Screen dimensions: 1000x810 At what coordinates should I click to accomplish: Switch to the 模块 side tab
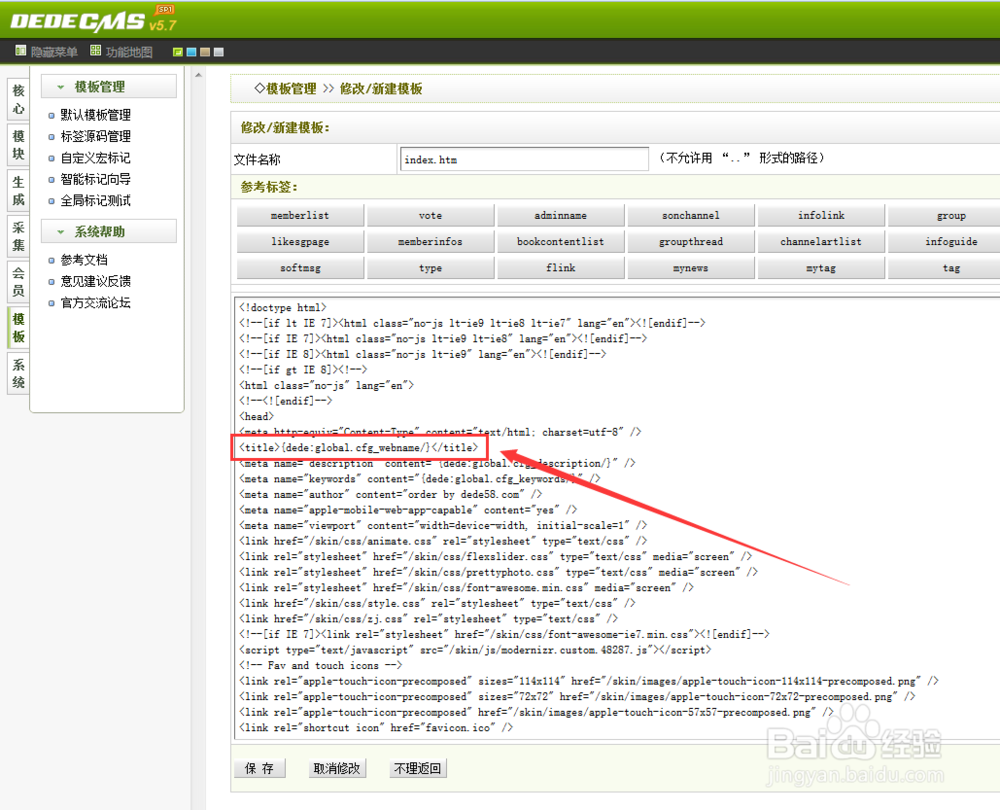(x=18, y=145)
